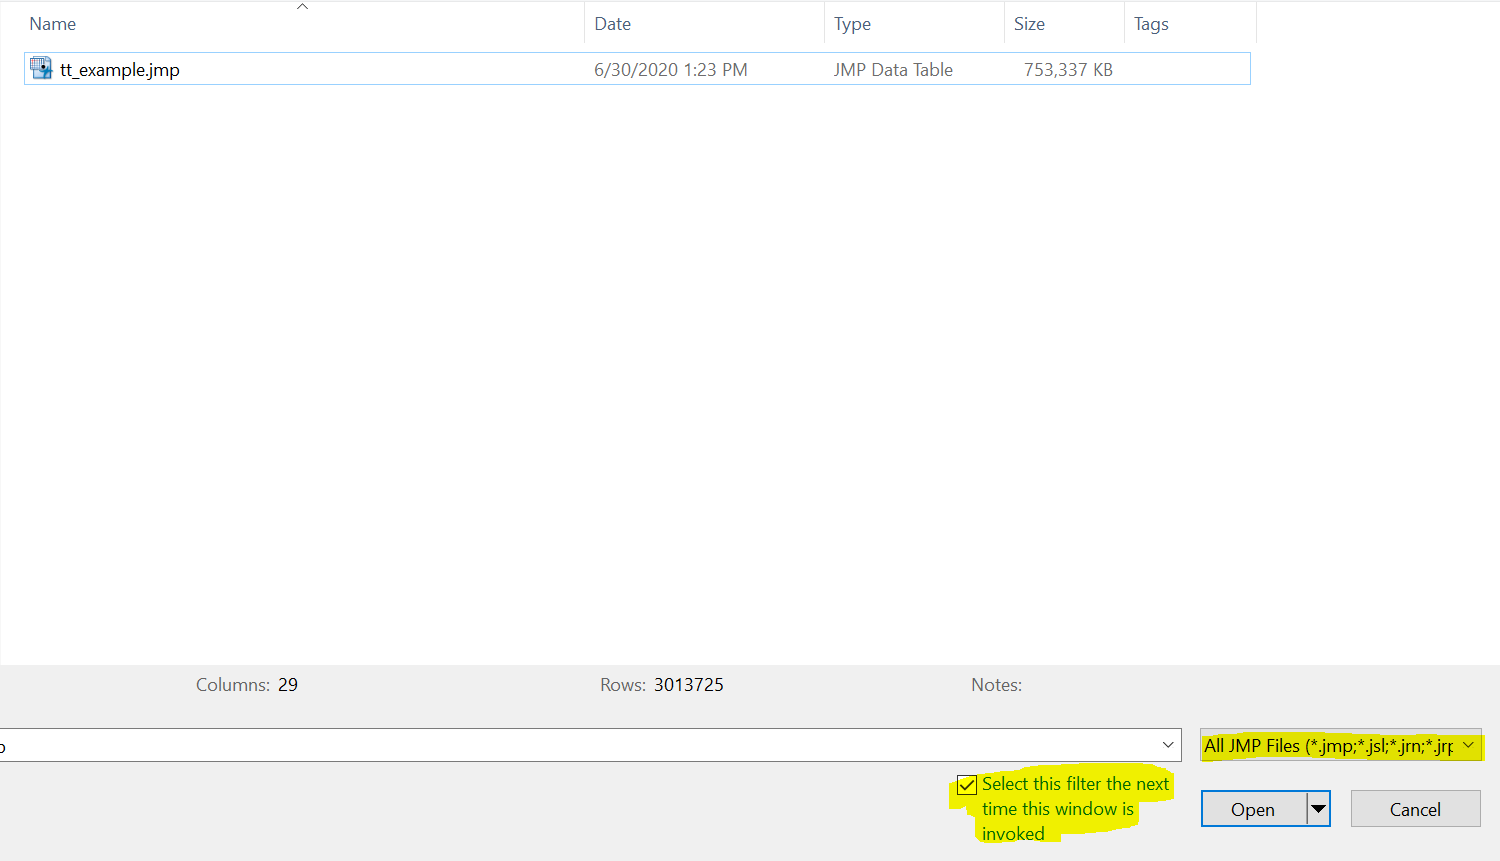This screenshot has width=1500, height=861.
Task: Click the Open button
Action: (x=1254, y=809)
